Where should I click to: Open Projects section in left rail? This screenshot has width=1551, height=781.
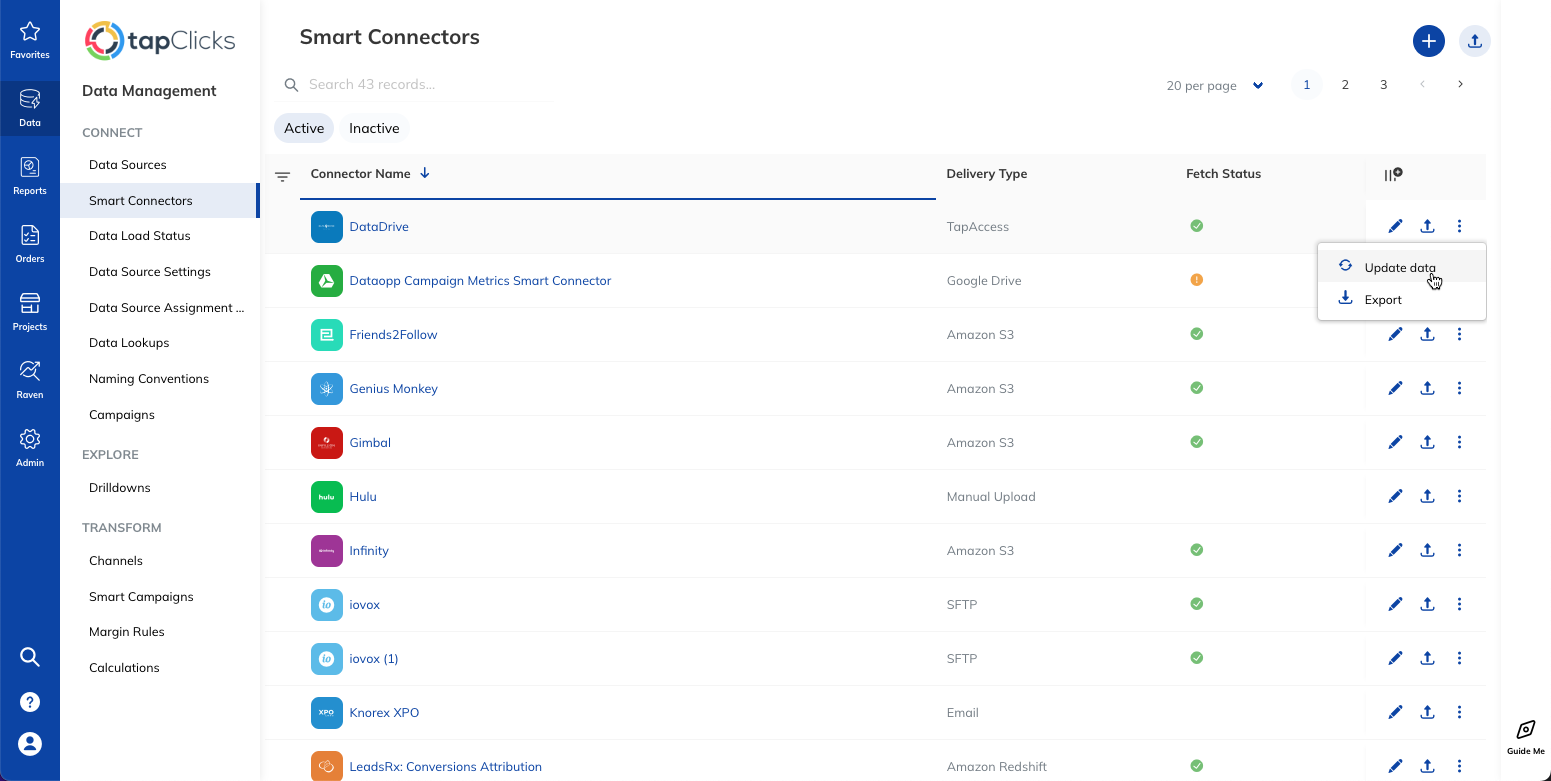[30, 312]
